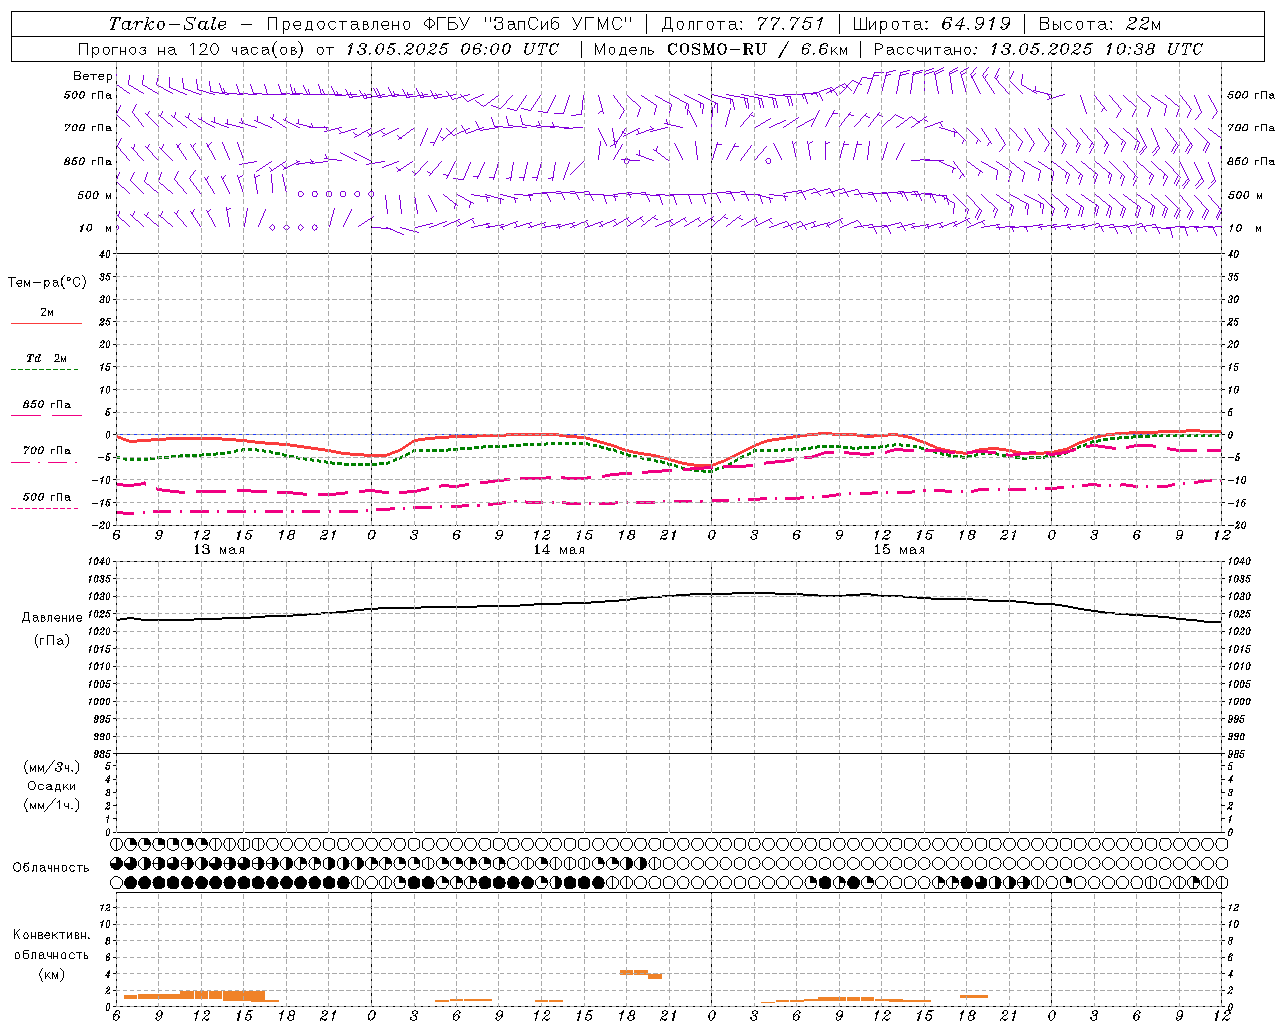Click the '14 мая' date label

[559, 550]
